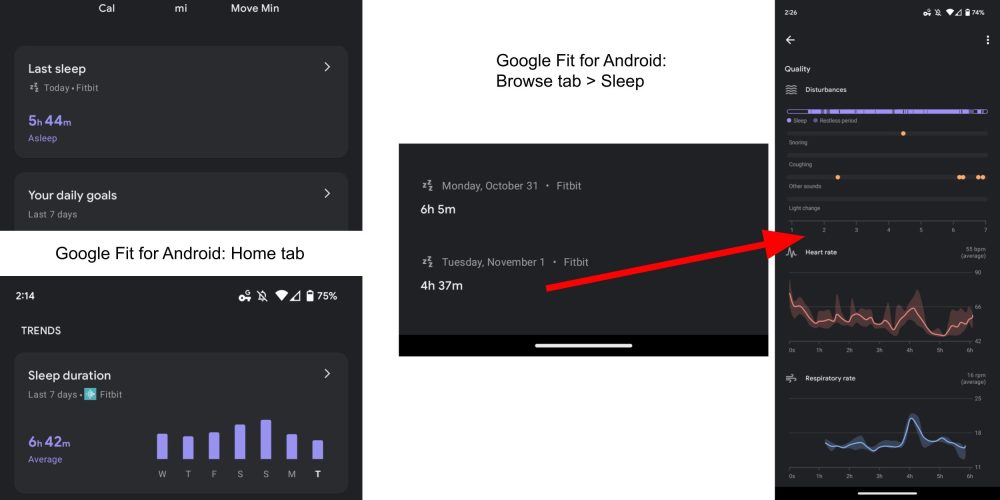Expand the Sleep duration card chevron

click(x=326, y=374)
